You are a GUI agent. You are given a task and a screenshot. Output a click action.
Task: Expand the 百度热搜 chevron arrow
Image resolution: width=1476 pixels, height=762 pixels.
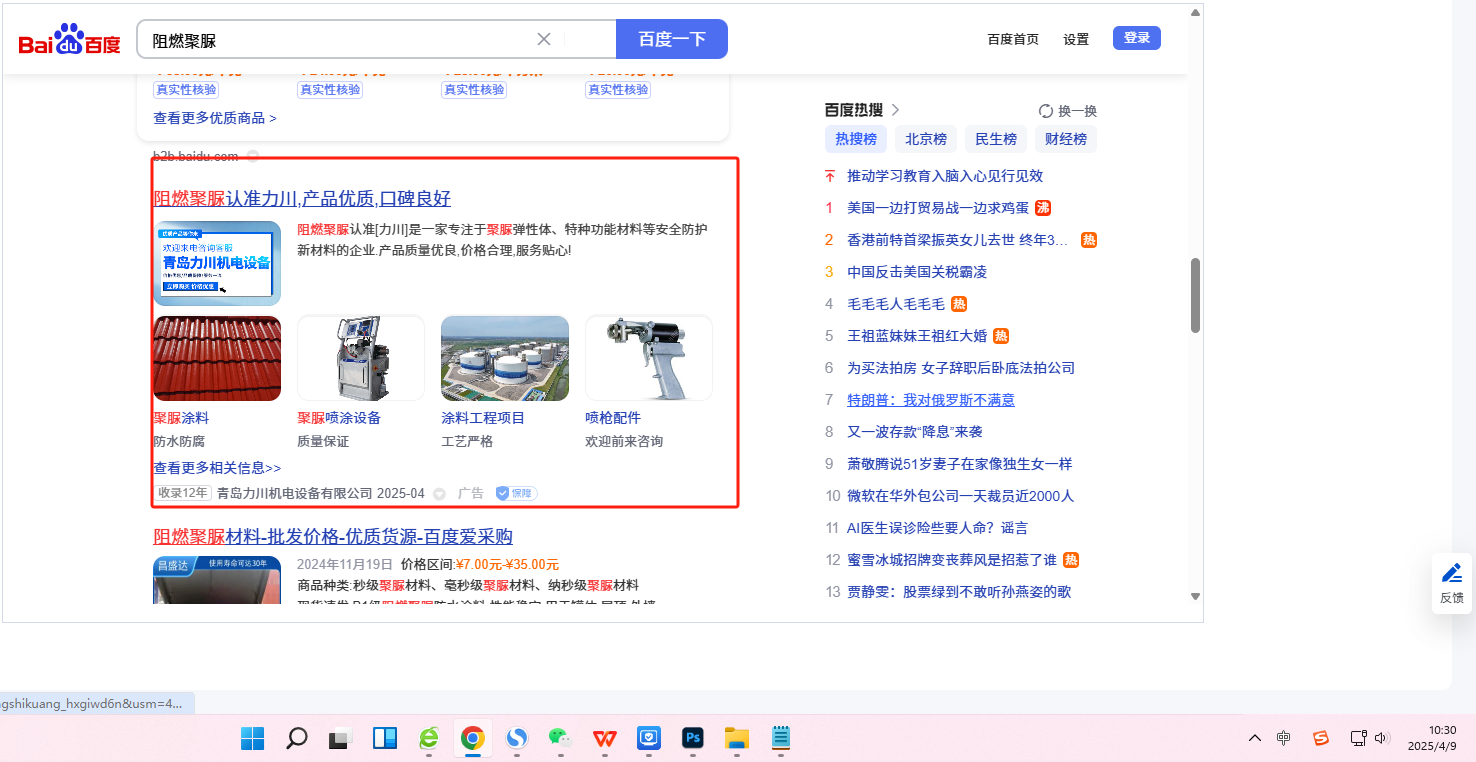click(895, 110)
